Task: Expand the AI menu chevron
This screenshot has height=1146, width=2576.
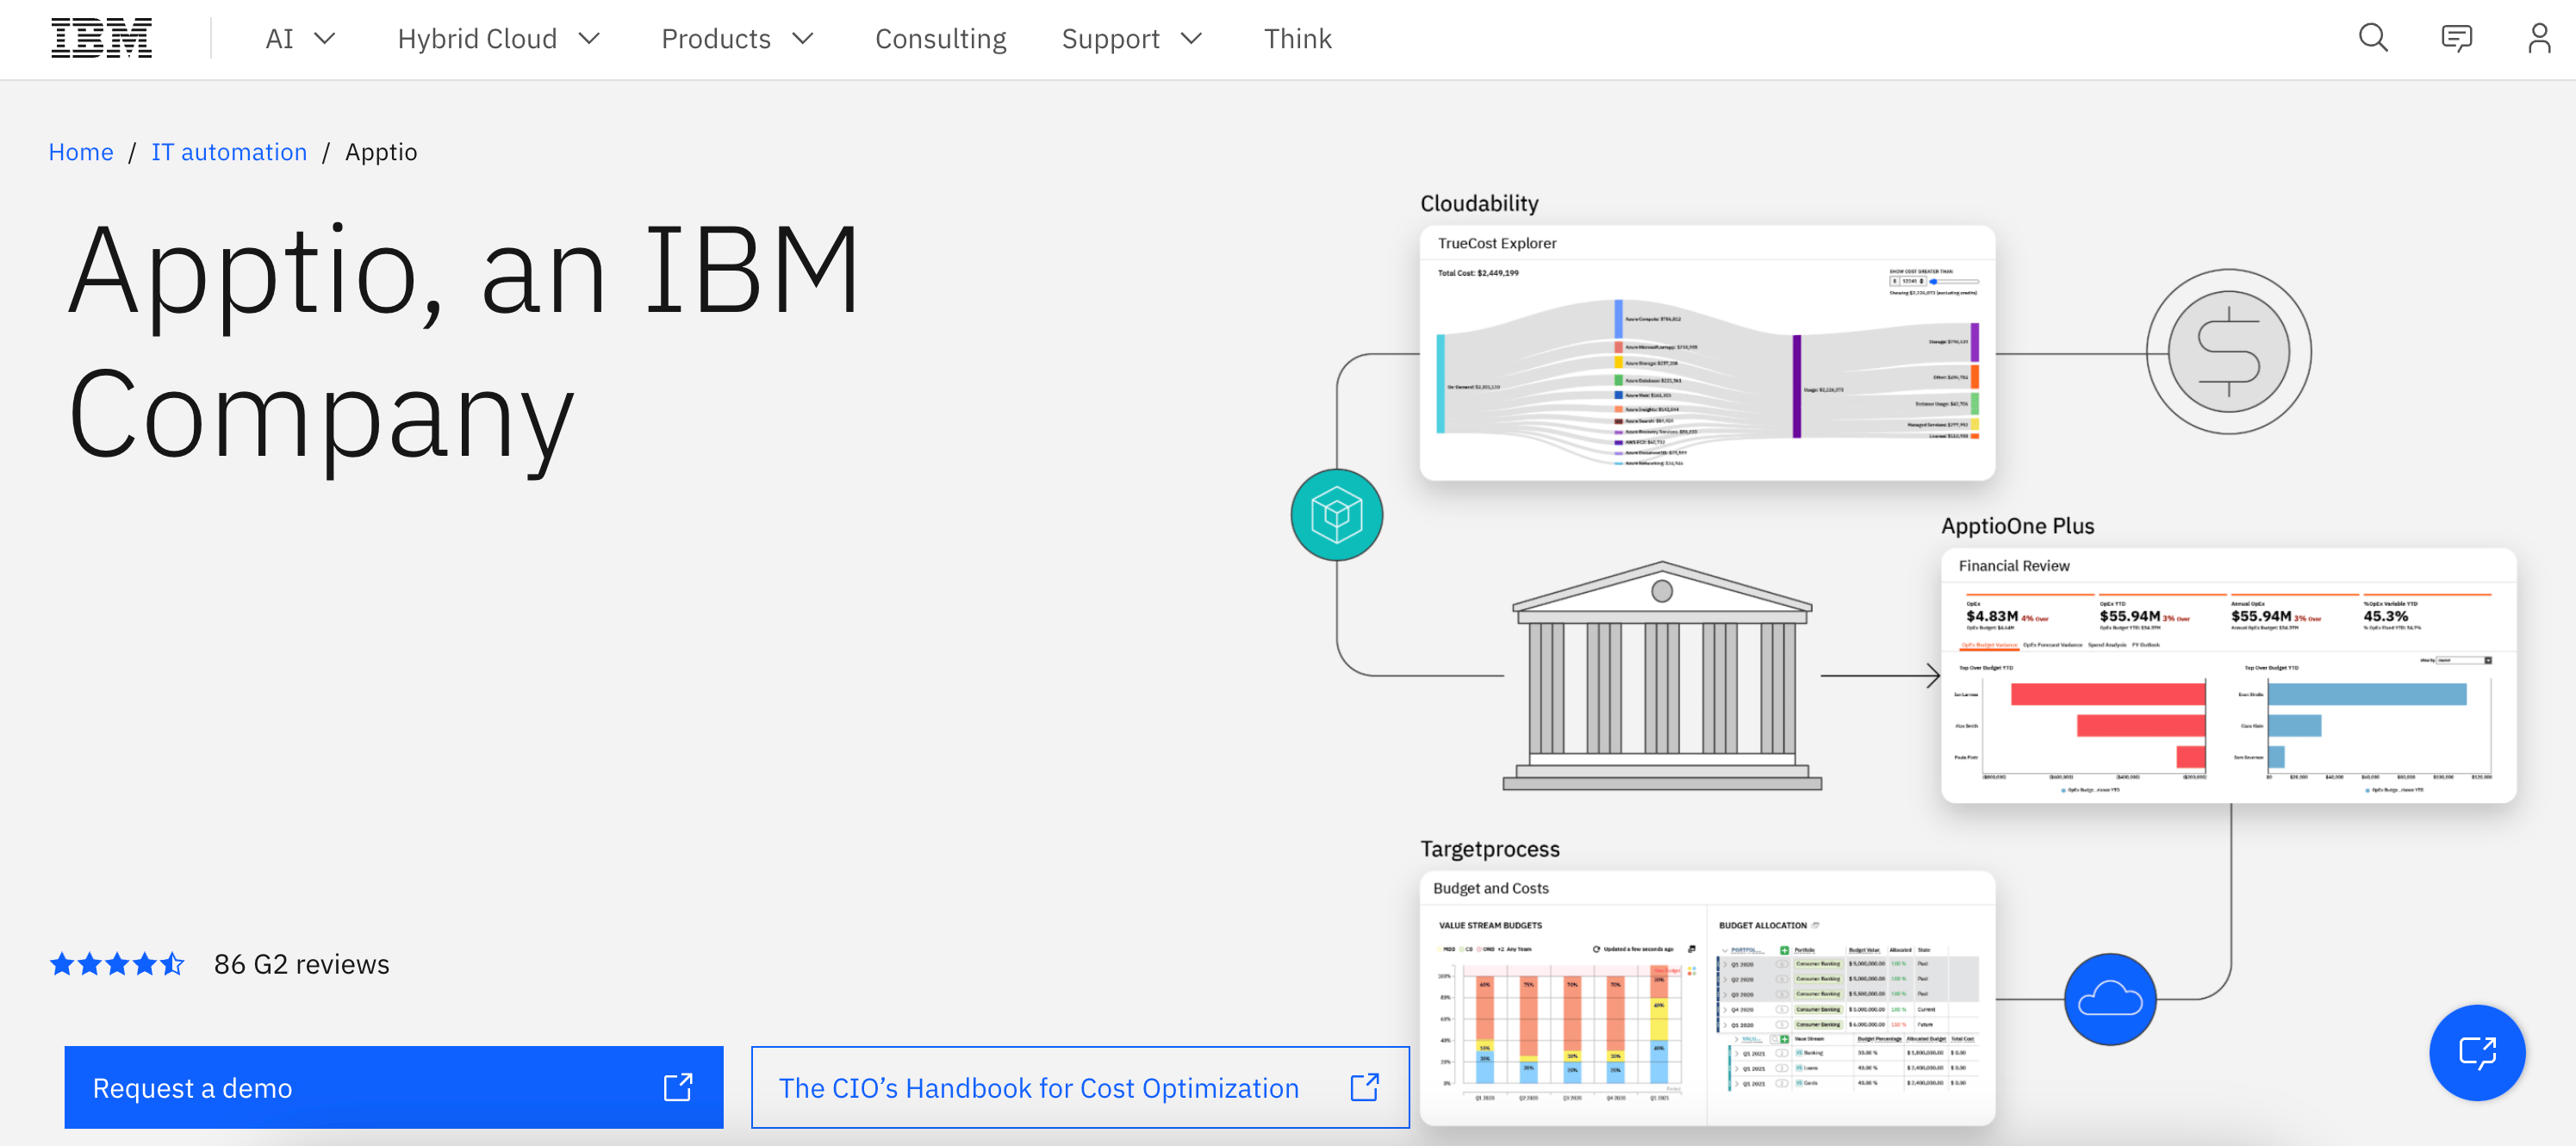Action: pos(325,39)
